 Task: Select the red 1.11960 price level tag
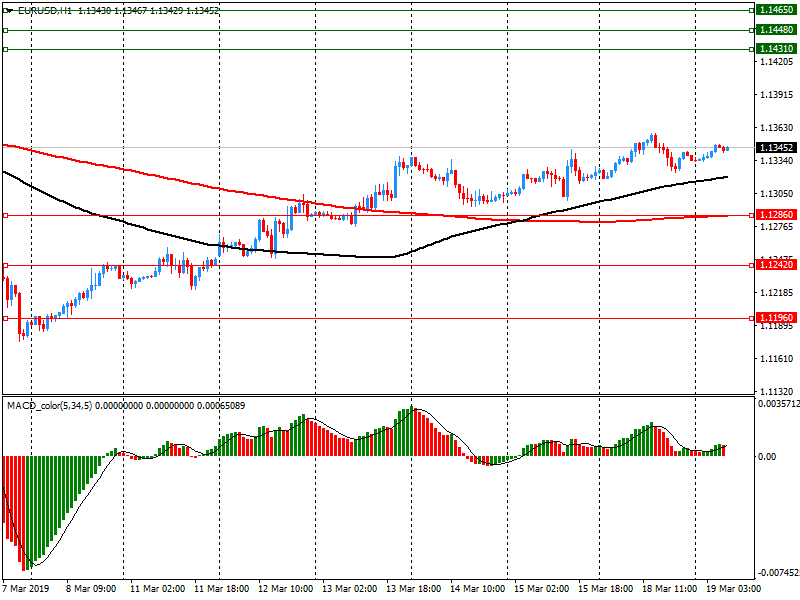(775, 318)
